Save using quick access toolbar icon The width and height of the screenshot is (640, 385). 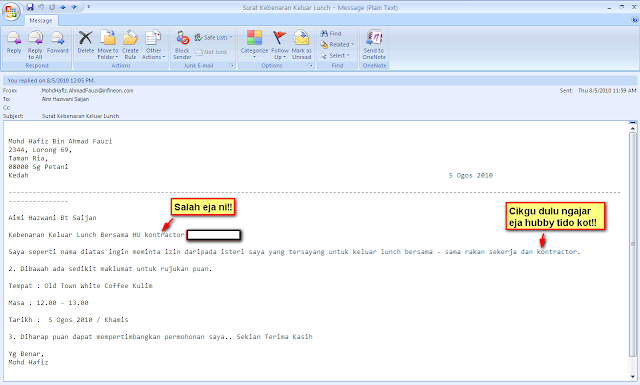(30, 7)
